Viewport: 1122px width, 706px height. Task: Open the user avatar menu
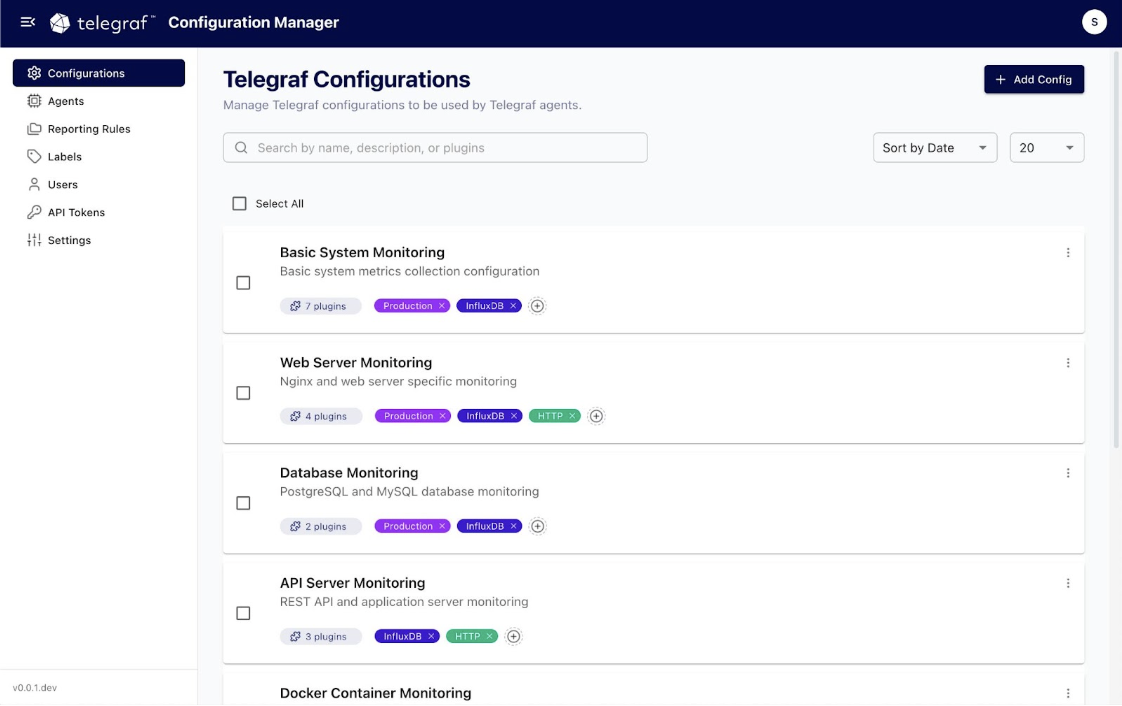tap(1094, 22)
